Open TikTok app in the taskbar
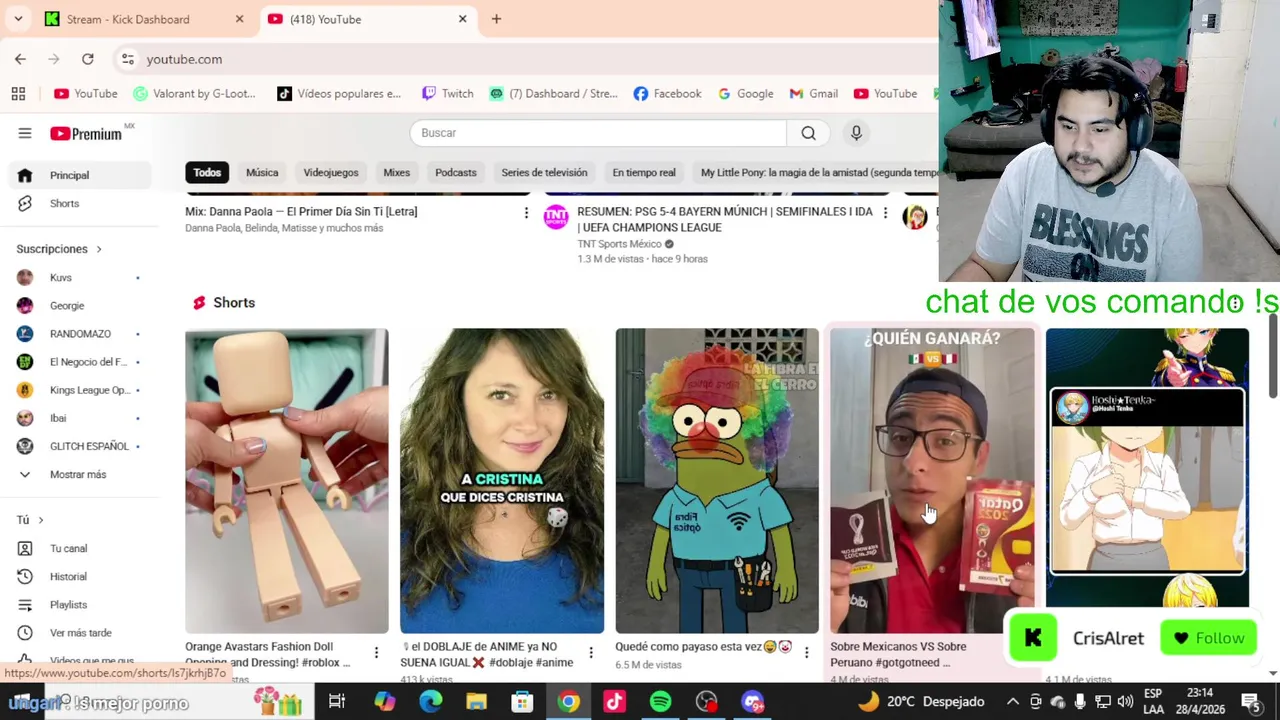Screen dimensions: 1280x720 click(x=614, y=702)
